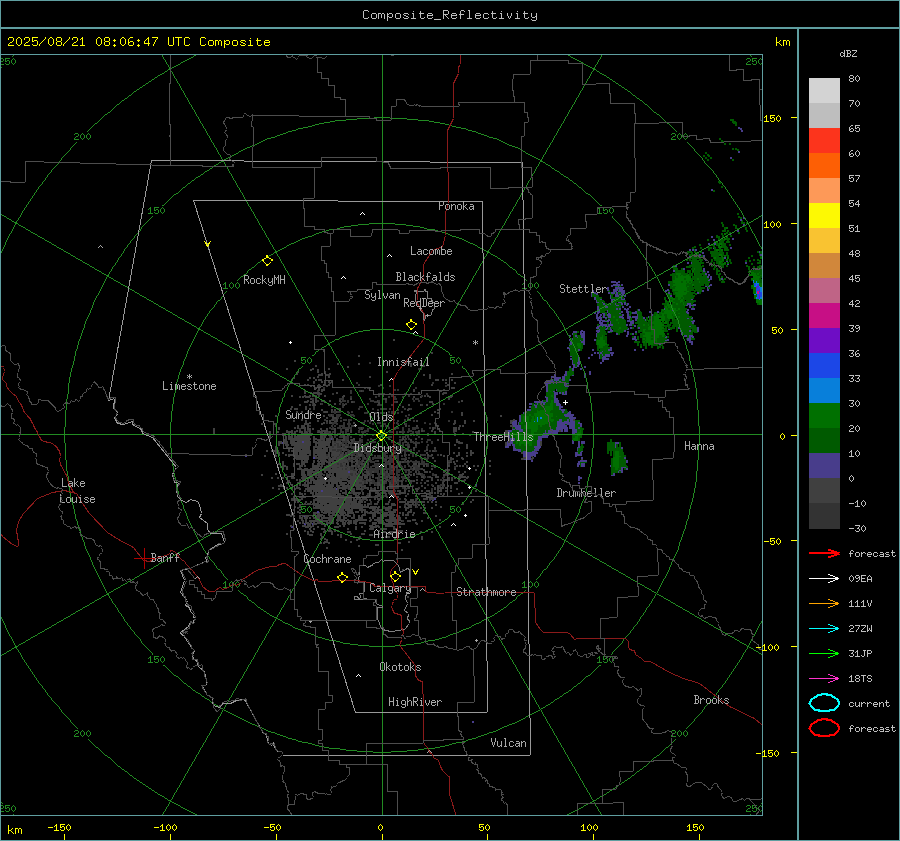Click the magenta 18TS arrow in legend
The width and height of the screenshot is (900, 841).
(x=824, y=679)
